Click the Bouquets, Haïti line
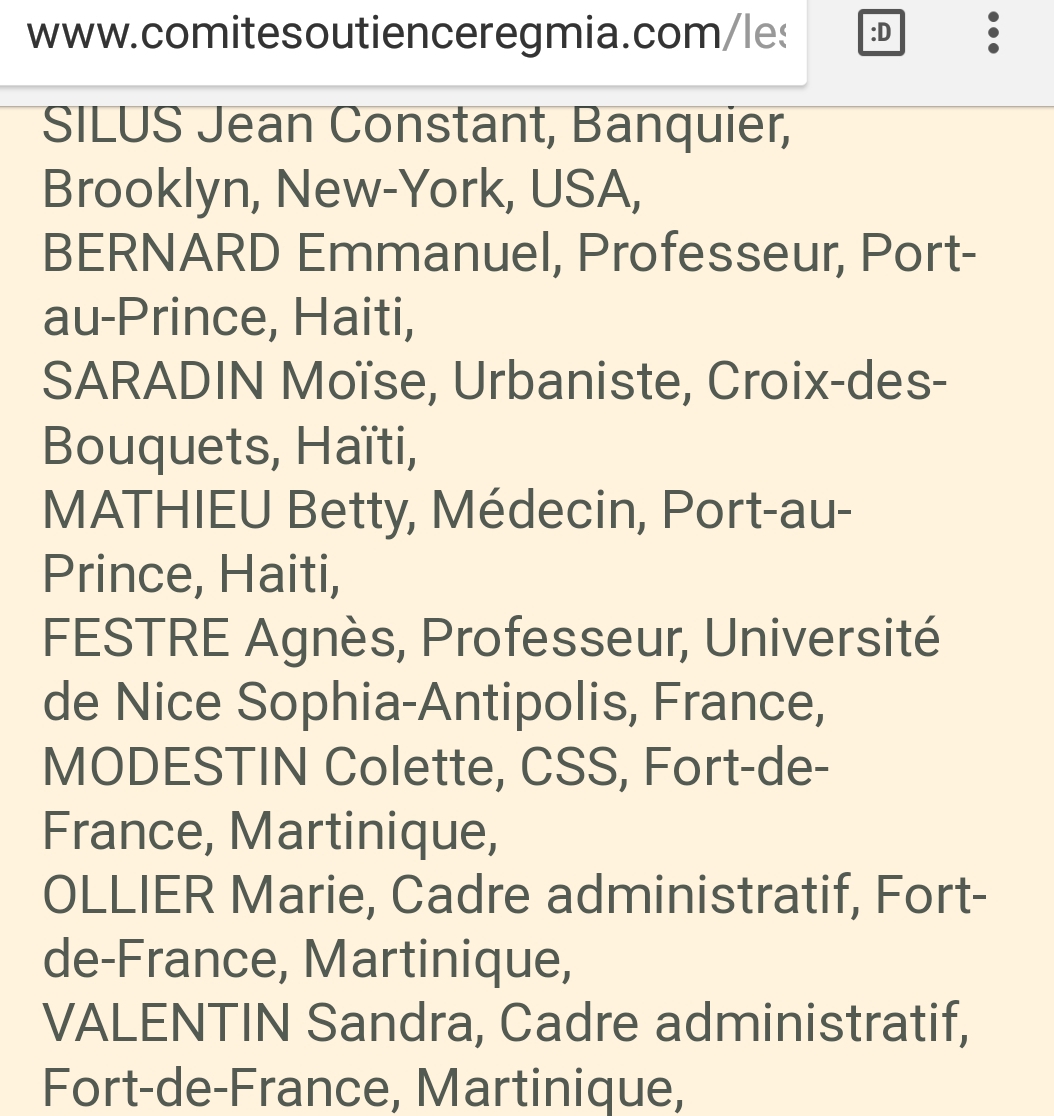 click(x=229, y=447)
